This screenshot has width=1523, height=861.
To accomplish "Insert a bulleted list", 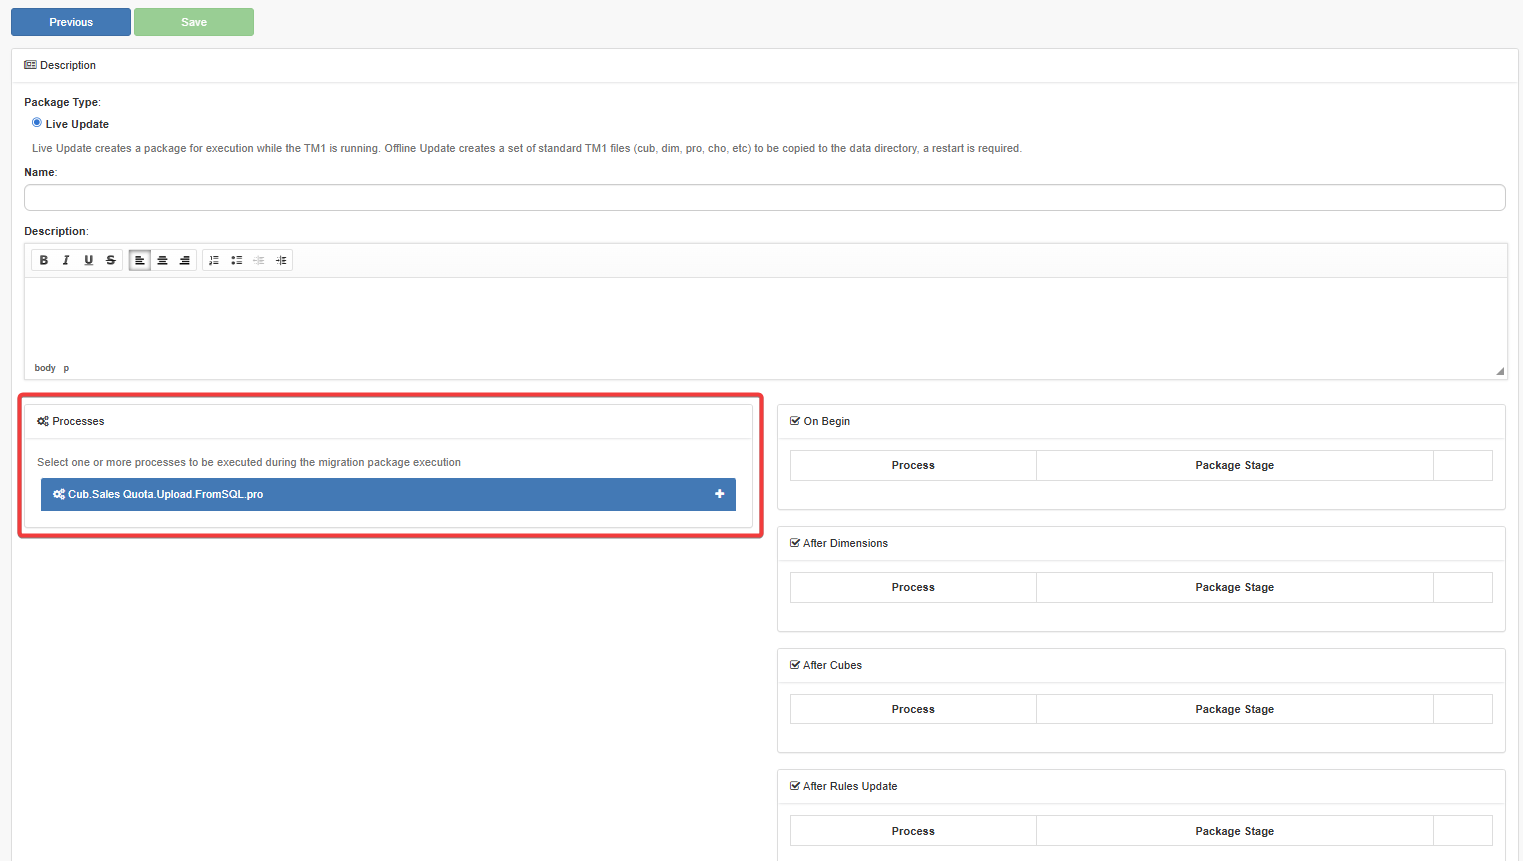I will pyautogui.click(x=237, y=260).
